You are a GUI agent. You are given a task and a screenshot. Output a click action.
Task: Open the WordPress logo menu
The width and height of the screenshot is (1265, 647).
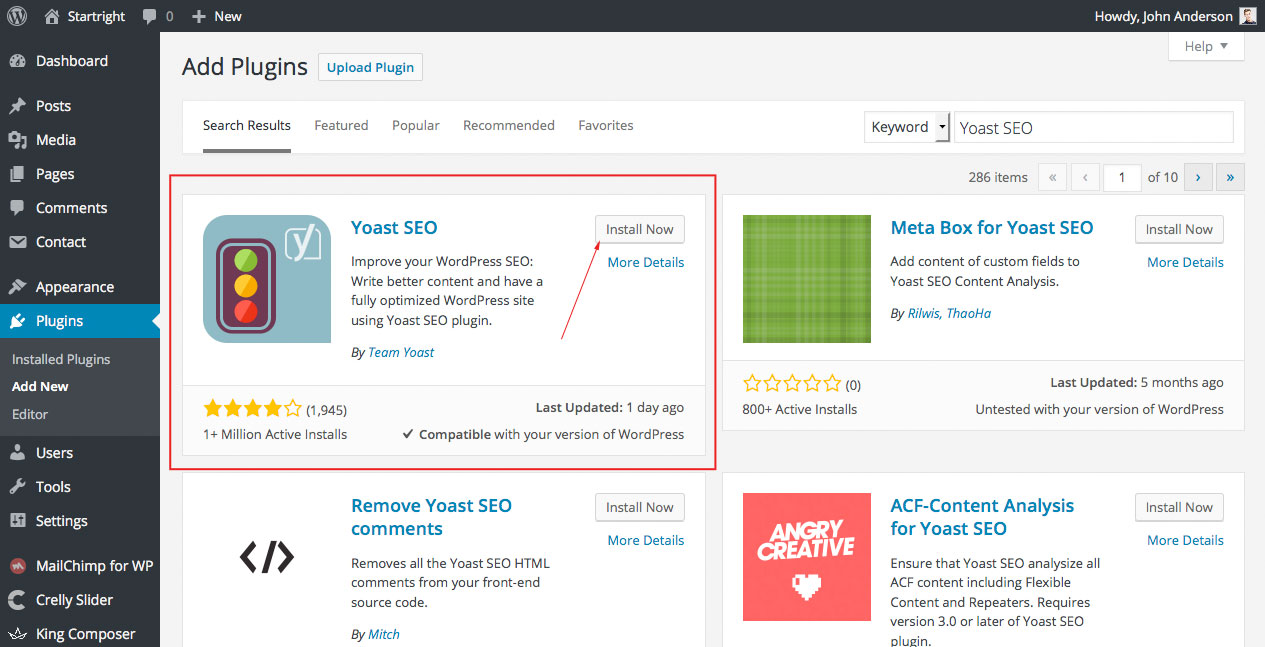coord(17,16)
